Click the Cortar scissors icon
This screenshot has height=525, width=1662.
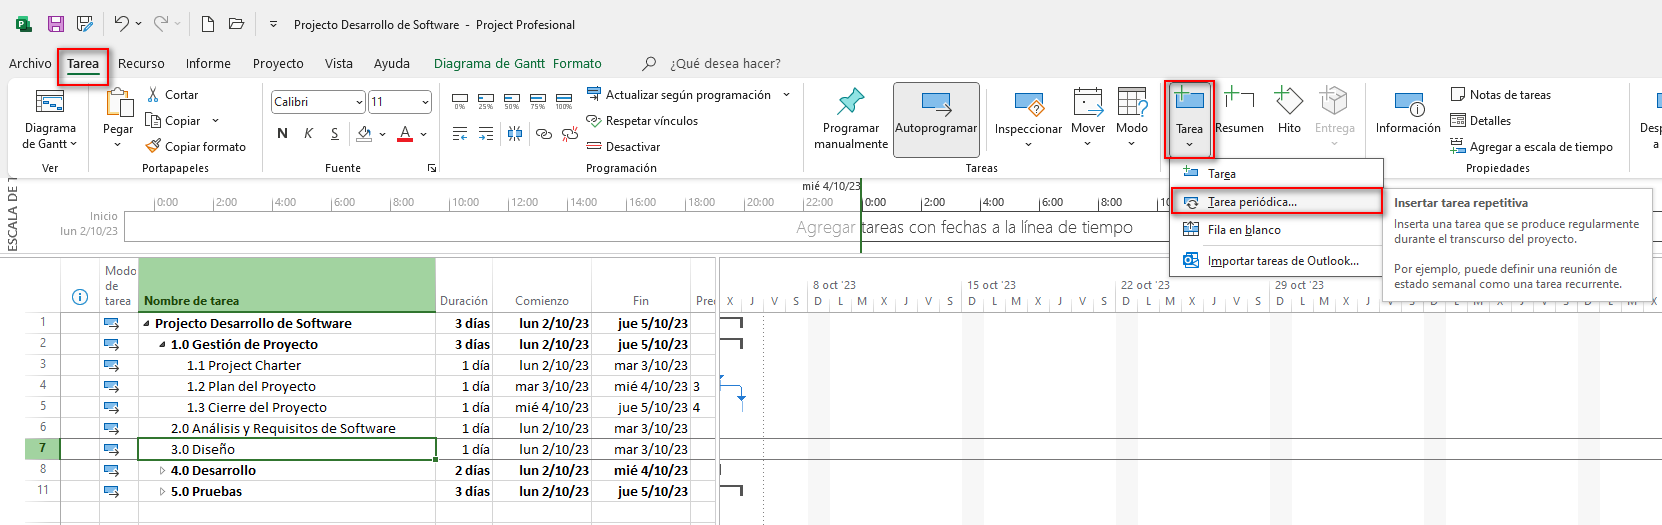click(154, 95)
